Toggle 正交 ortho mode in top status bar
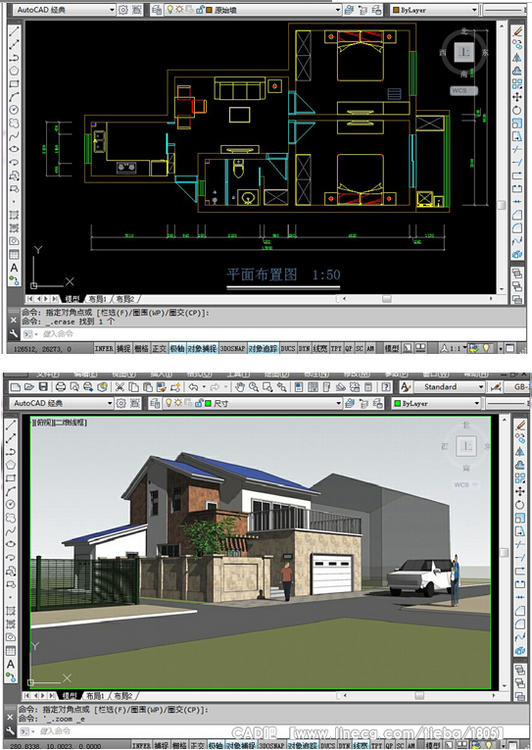Screen dimensions: 532x750 (x=159, y=349)
